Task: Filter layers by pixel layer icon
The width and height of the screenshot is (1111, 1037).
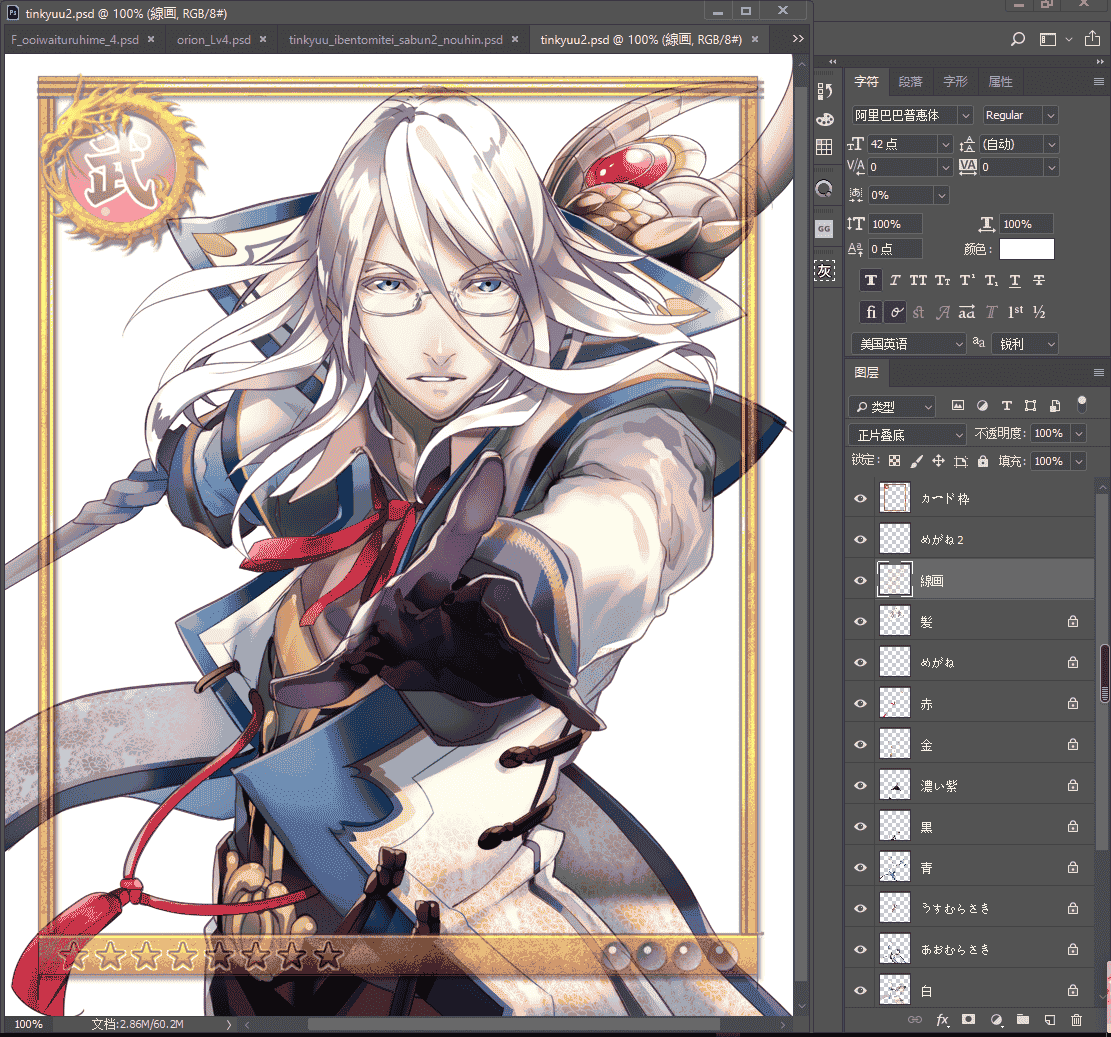Action: [957, 406]
